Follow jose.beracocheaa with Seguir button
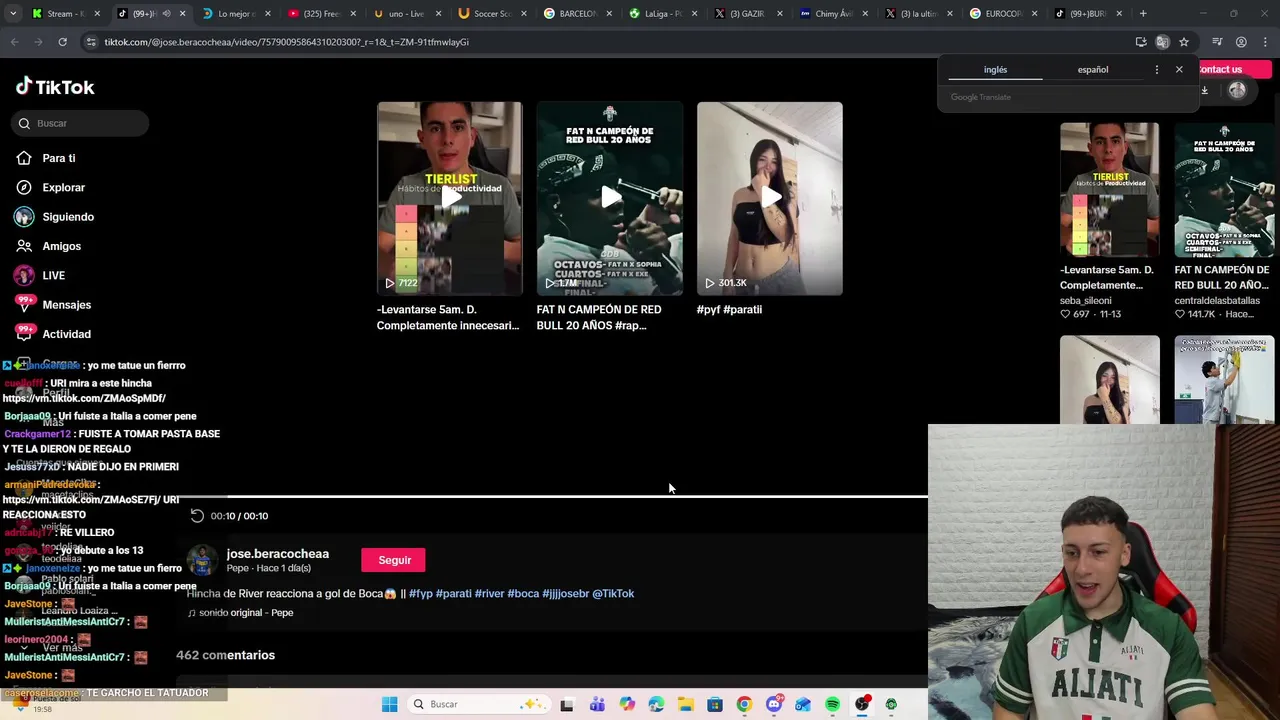Image resolution: width=1280 pixels, height=720 pixels. pyautogui.click(x=394, y=560)
